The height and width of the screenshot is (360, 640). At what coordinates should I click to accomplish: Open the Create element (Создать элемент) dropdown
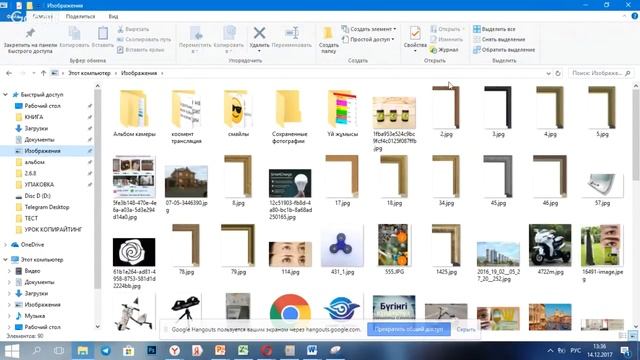(x=369, y=29)
